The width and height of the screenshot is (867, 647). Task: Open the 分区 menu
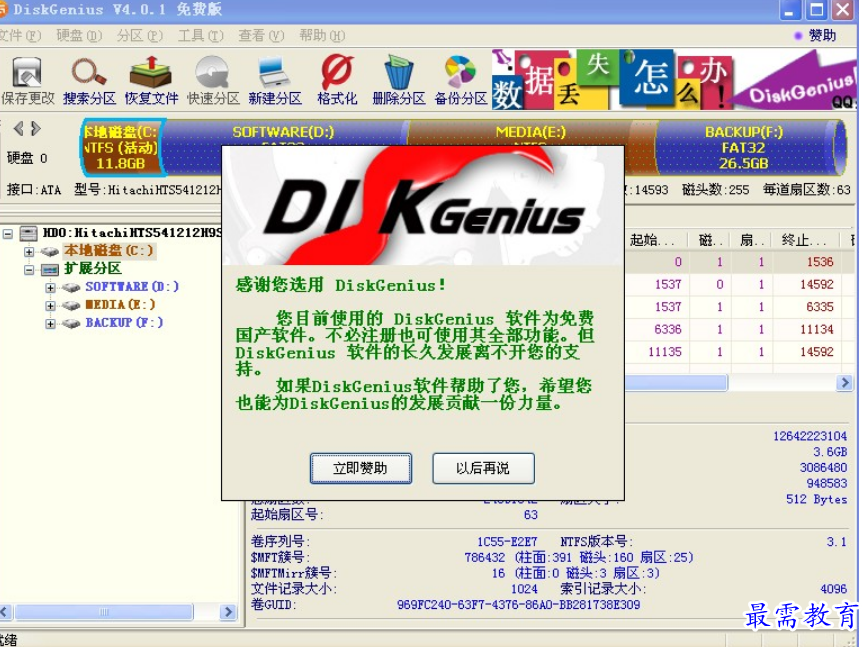coord(140,36)
